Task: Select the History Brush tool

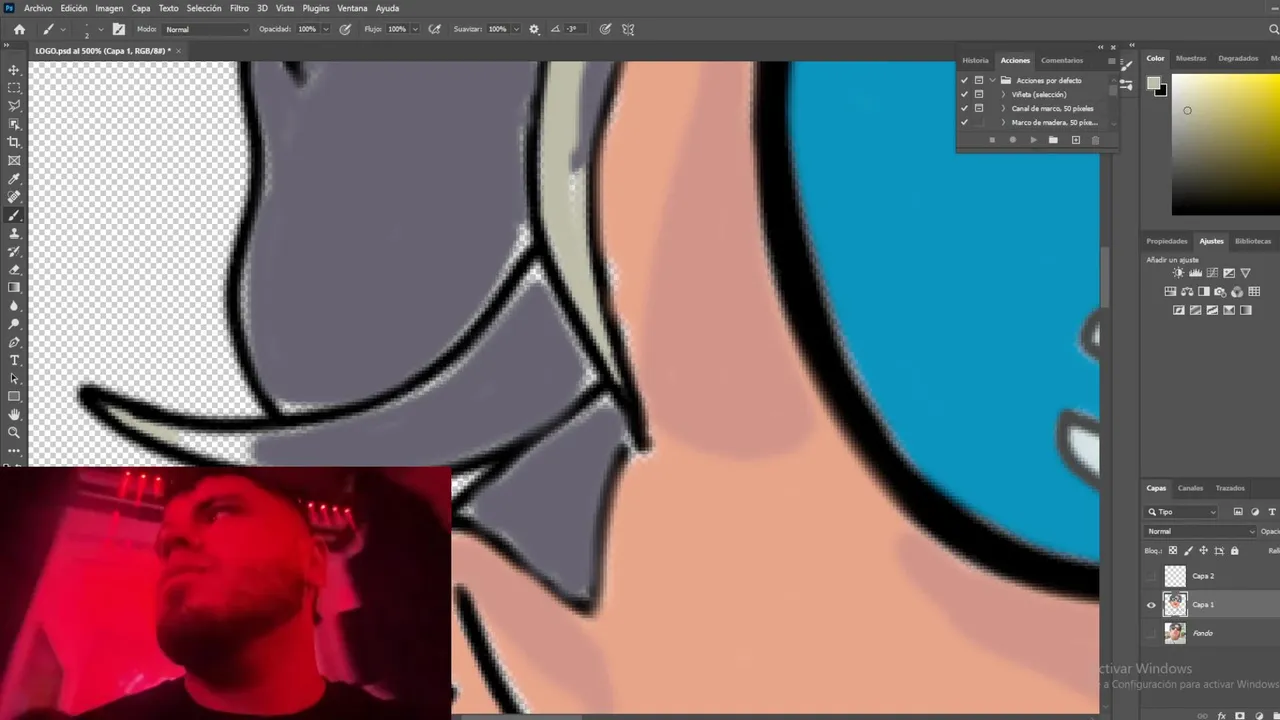Action: point(14,251)
